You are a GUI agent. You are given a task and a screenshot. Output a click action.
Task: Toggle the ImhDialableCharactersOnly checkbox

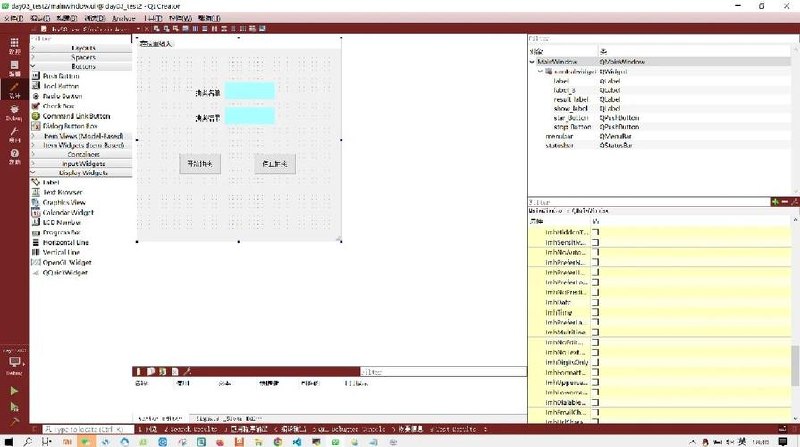(x=595, y=402)
